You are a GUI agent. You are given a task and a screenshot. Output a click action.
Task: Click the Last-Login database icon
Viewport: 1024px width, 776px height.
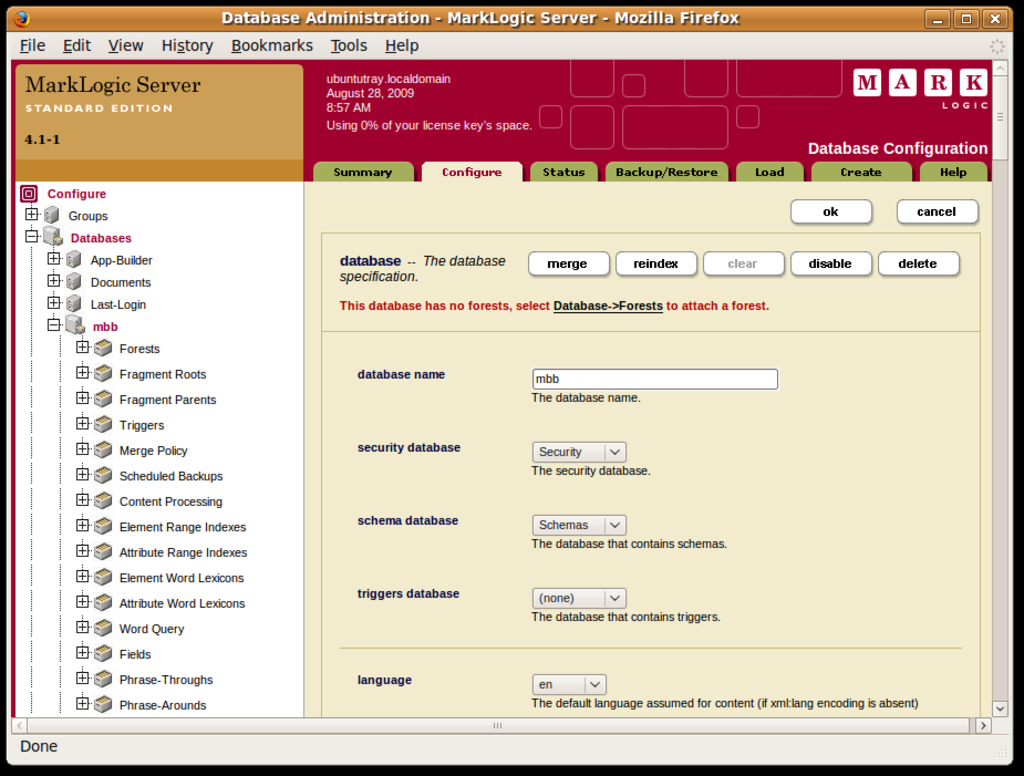[x=74, y=304]
